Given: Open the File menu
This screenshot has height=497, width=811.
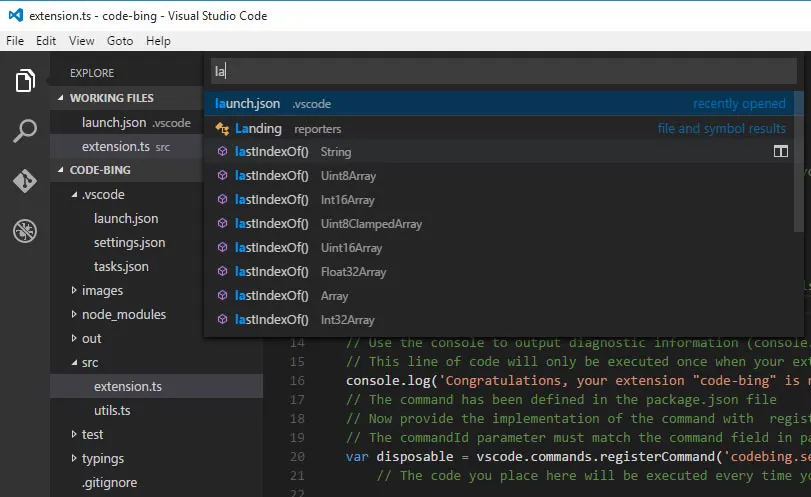Looking at the screenshot, I should point(15,41).
